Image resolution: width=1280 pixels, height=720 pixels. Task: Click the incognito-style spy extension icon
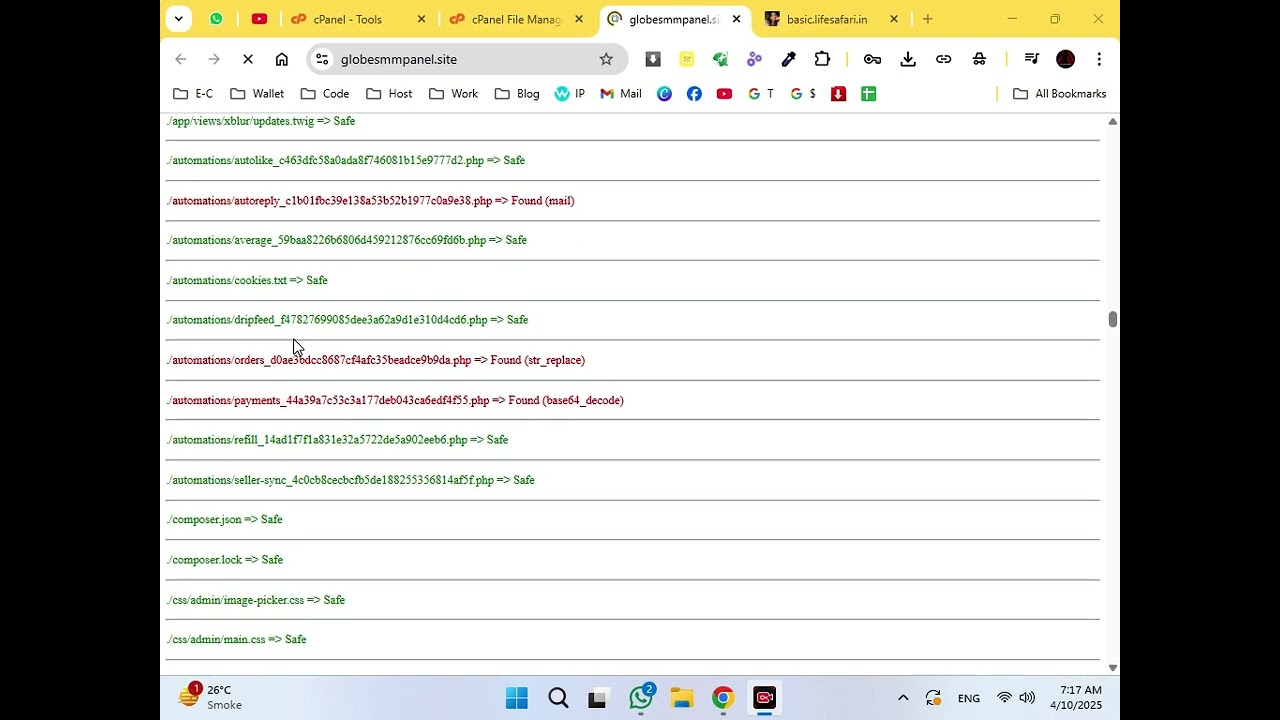pyautogui.click(x=979, y=59)
